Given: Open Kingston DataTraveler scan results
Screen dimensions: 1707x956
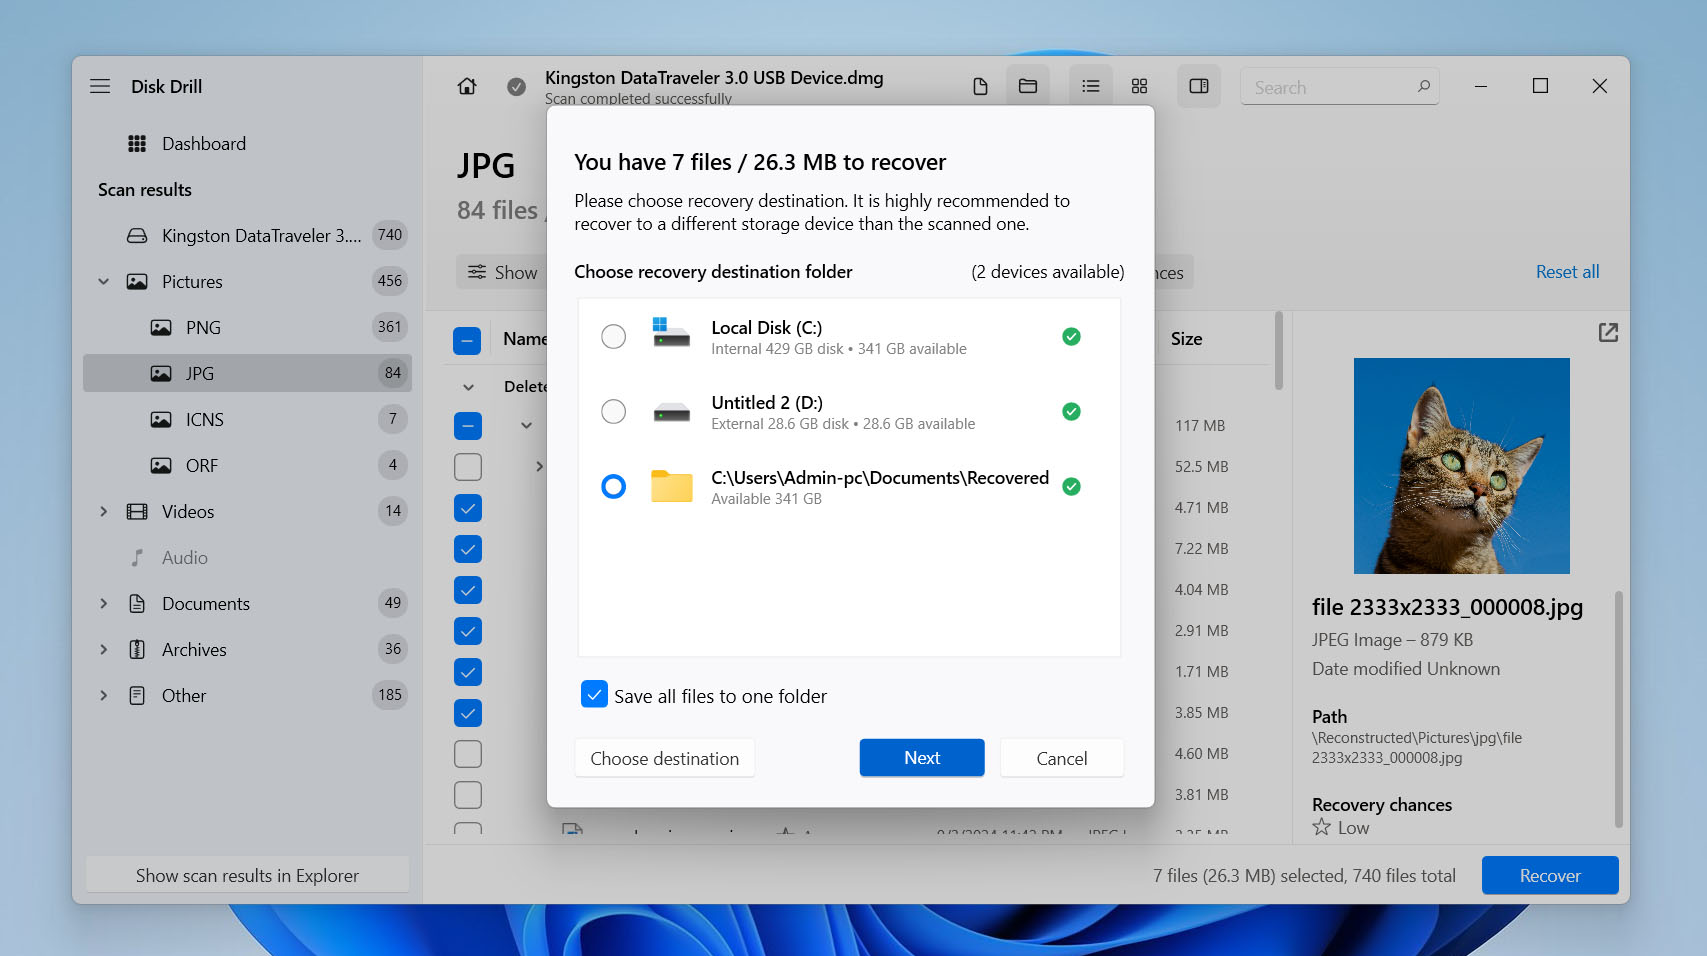Looking at the screenshot, I should click(x=247, y=236).
